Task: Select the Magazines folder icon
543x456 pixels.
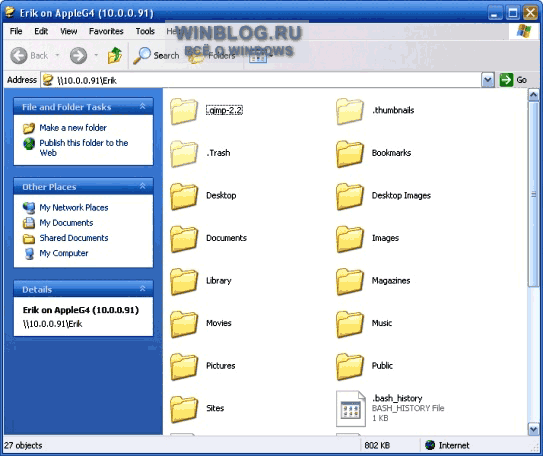Action: 350,281
